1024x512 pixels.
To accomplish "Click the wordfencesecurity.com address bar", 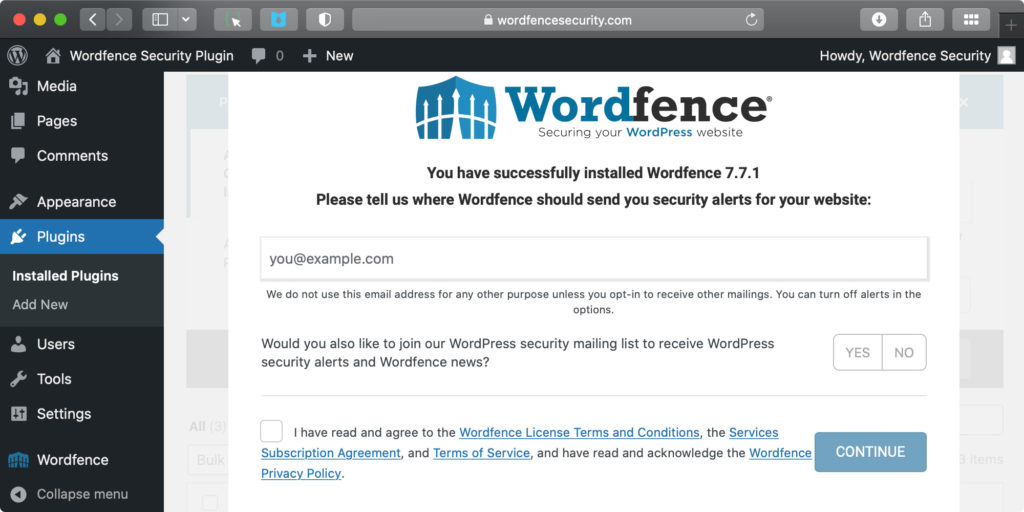I will 558,20.
